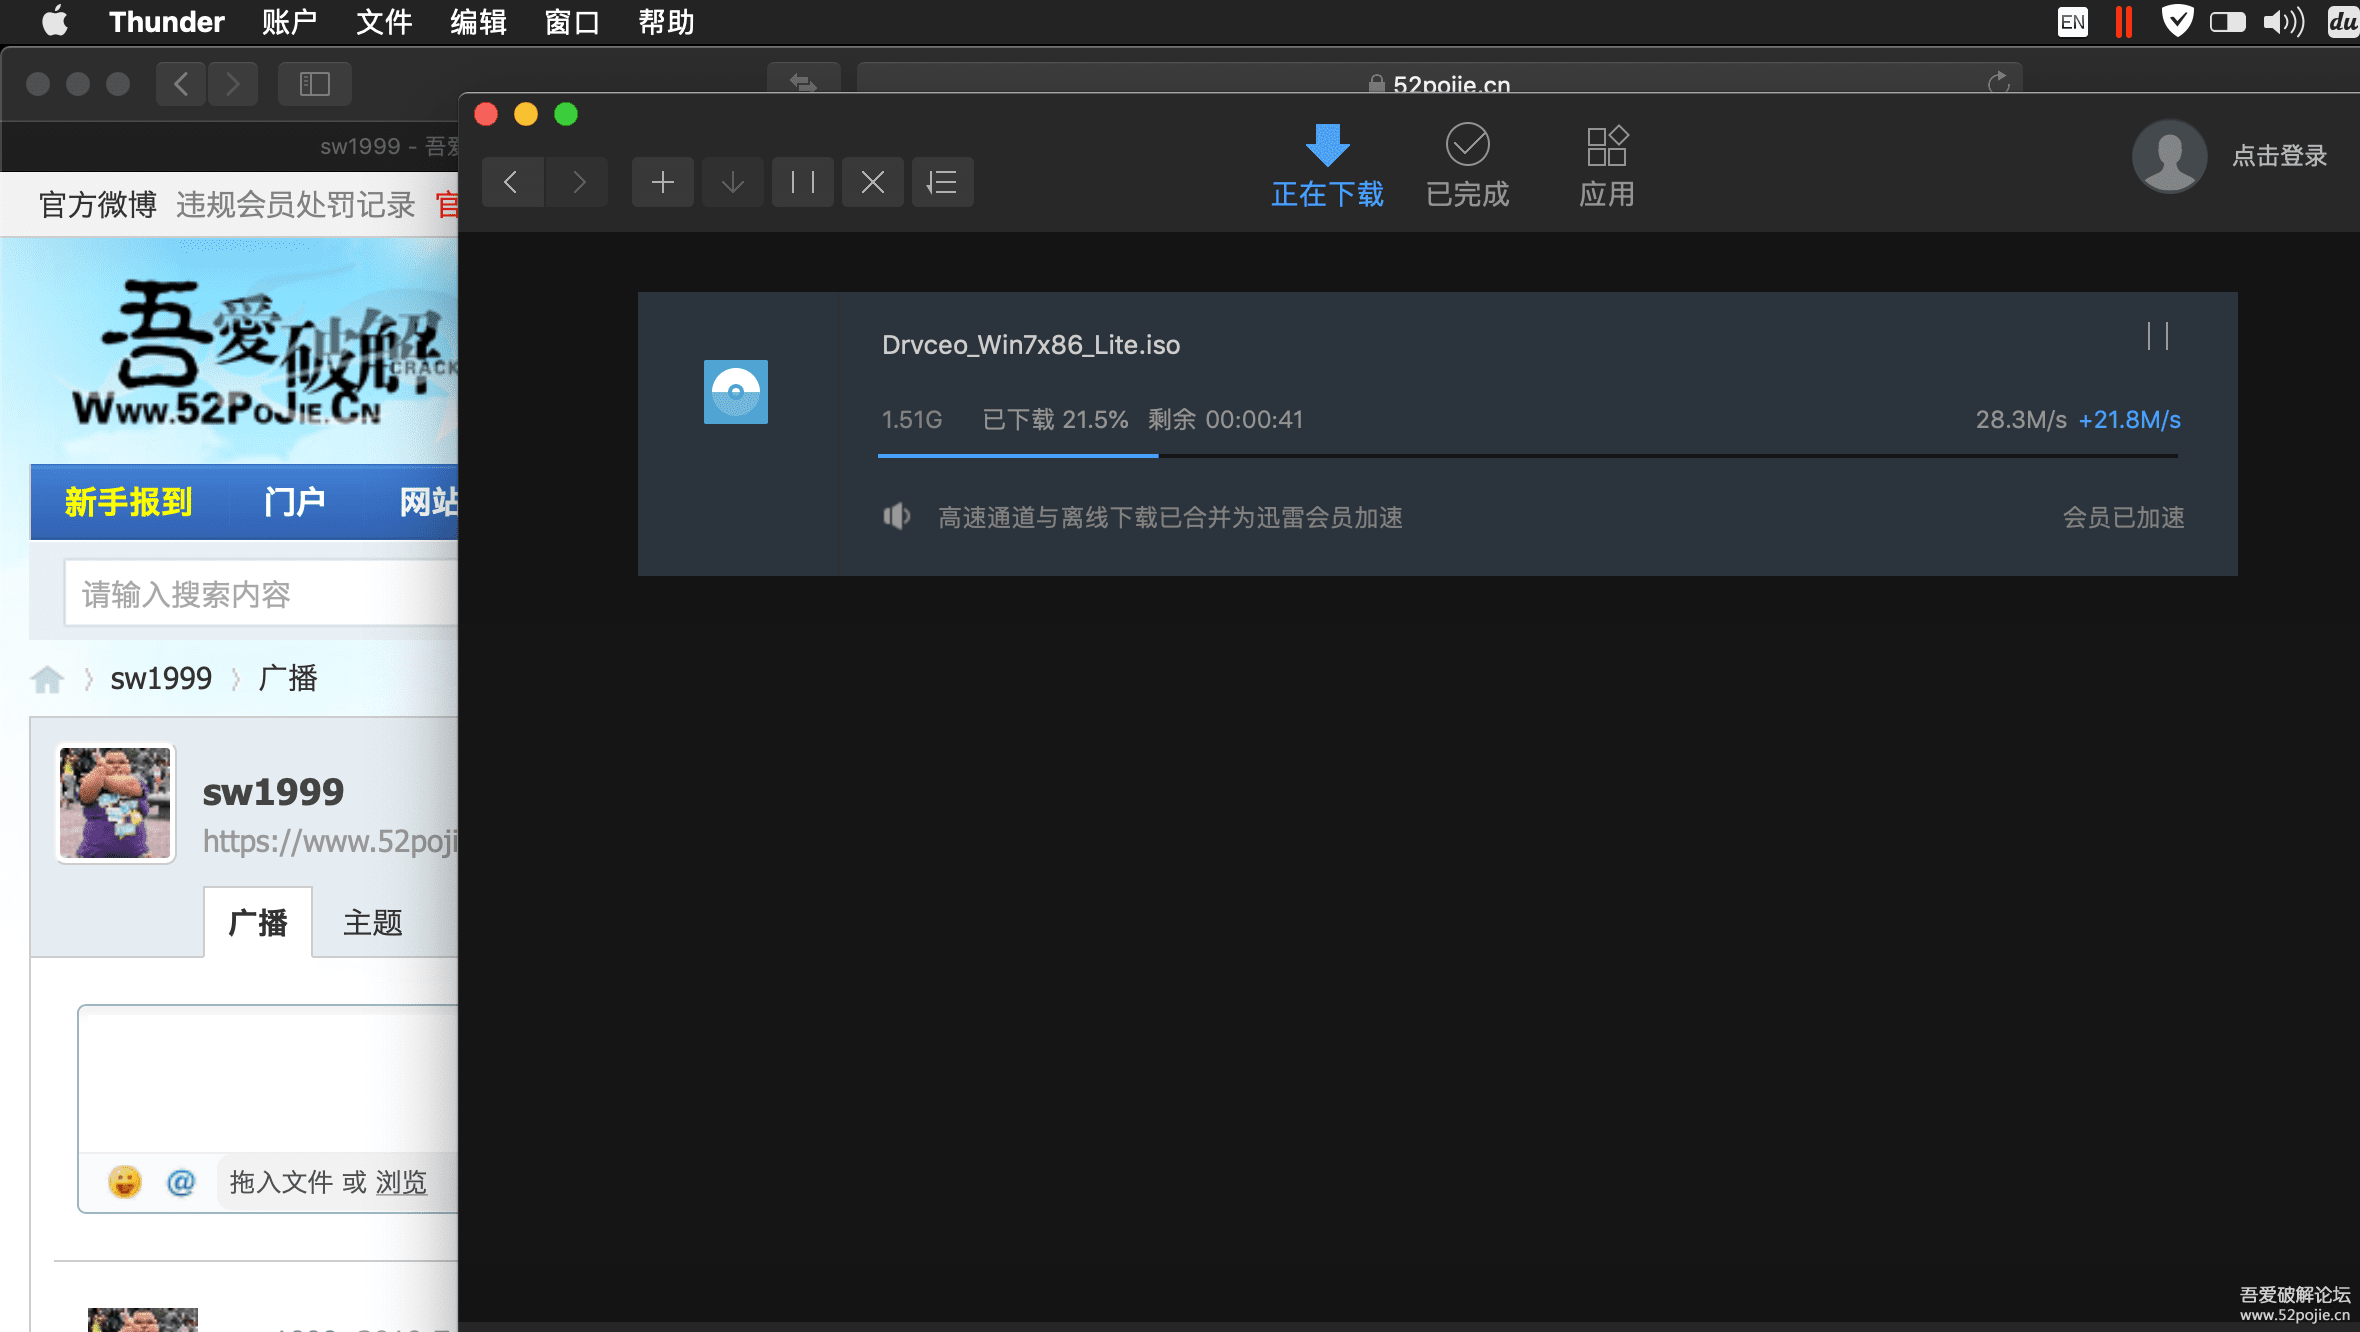The width and height of the screenshot is (2360, 1332).
Task: Click the Drvceo_Win7x86_Lite.iso file thumbnail
Action: point(736,392)
